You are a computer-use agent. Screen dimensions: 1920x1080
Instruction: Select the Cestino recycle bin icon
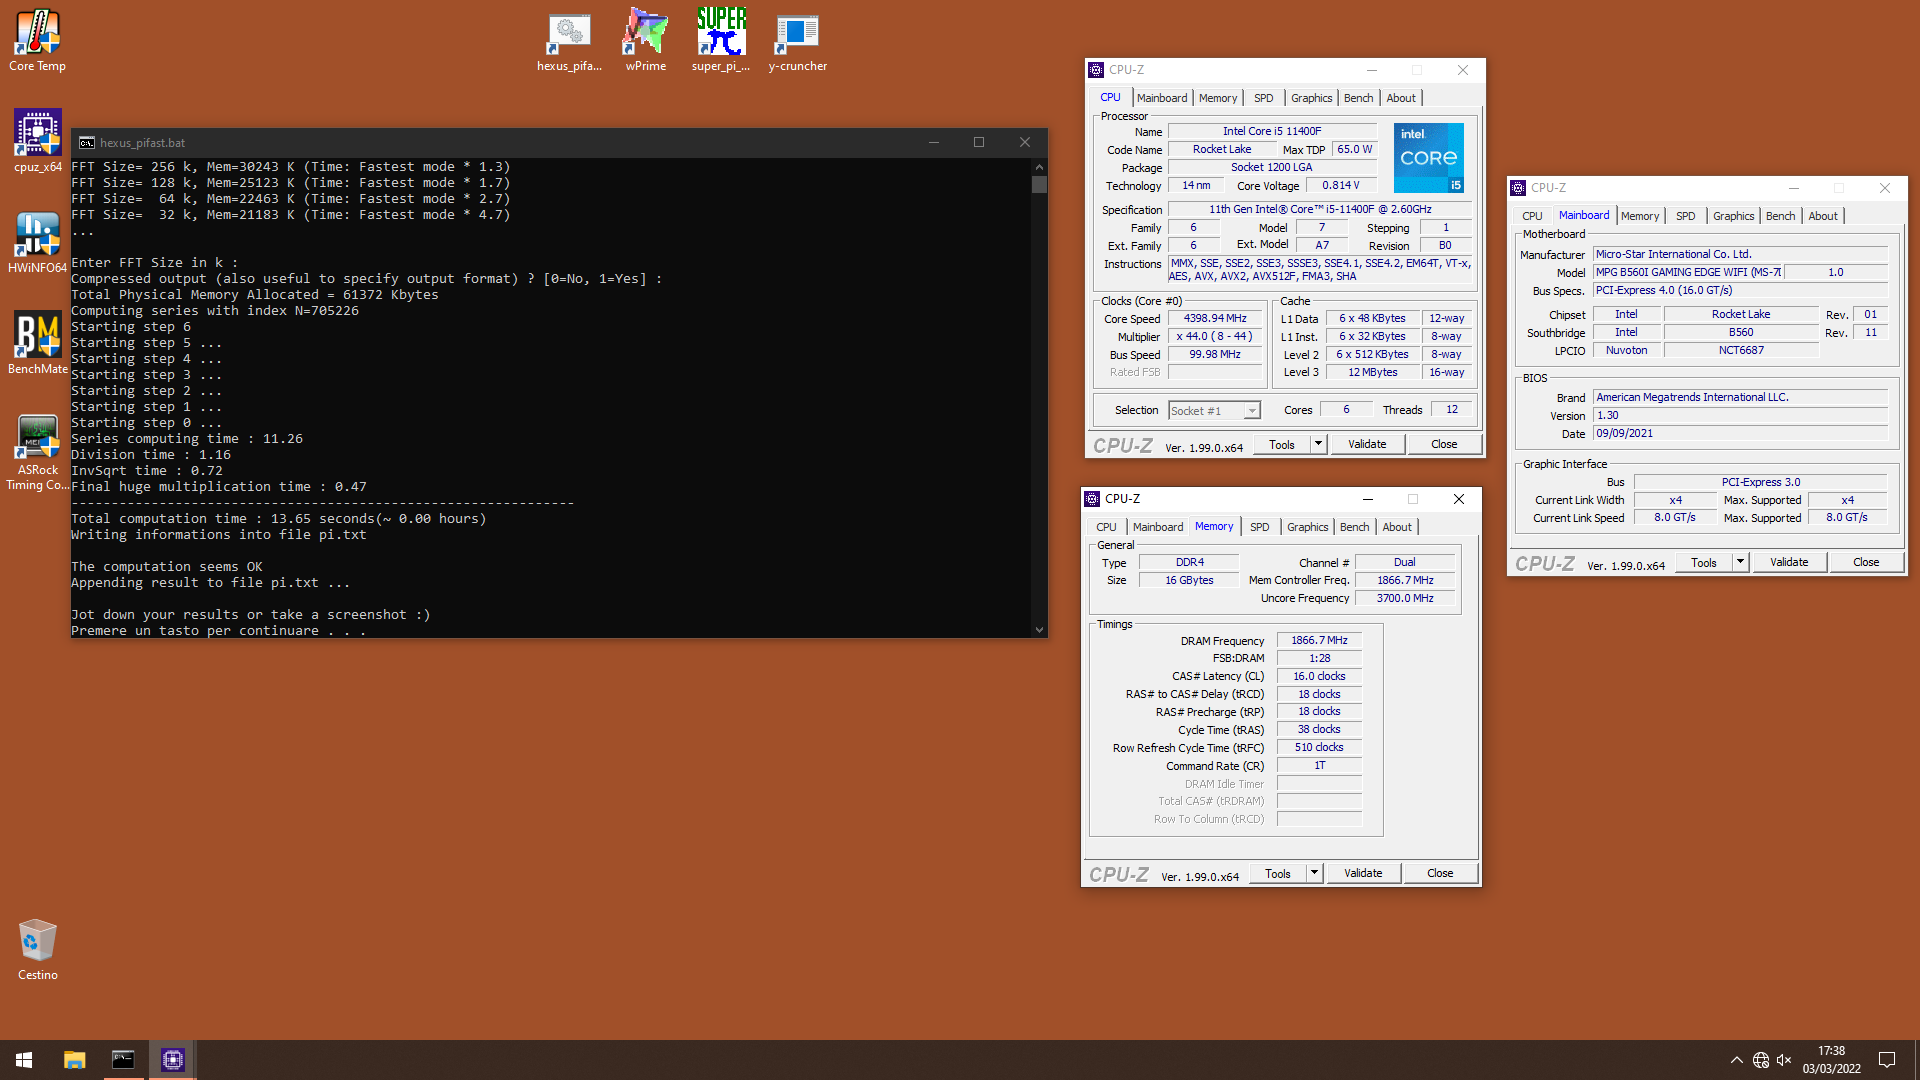38,949
